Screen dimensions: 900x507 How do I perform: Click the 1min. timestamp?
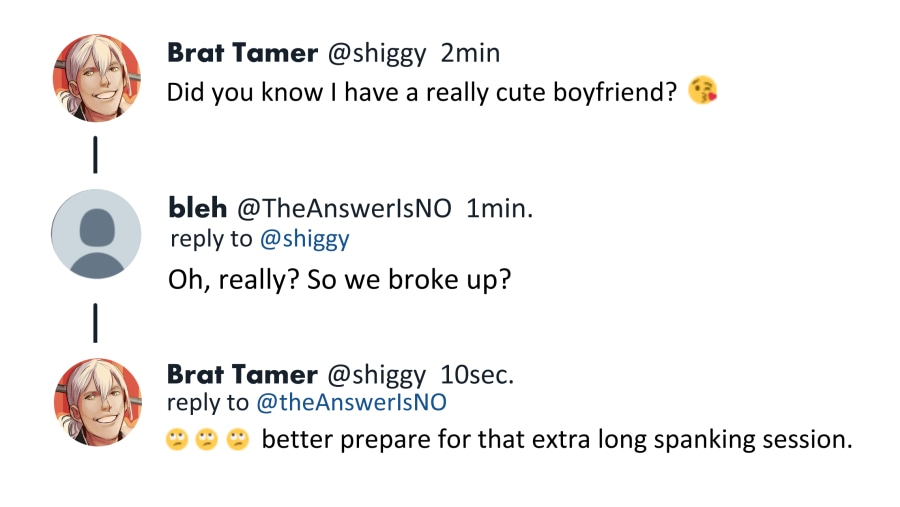pyautogui.click(x=500, y=209)
